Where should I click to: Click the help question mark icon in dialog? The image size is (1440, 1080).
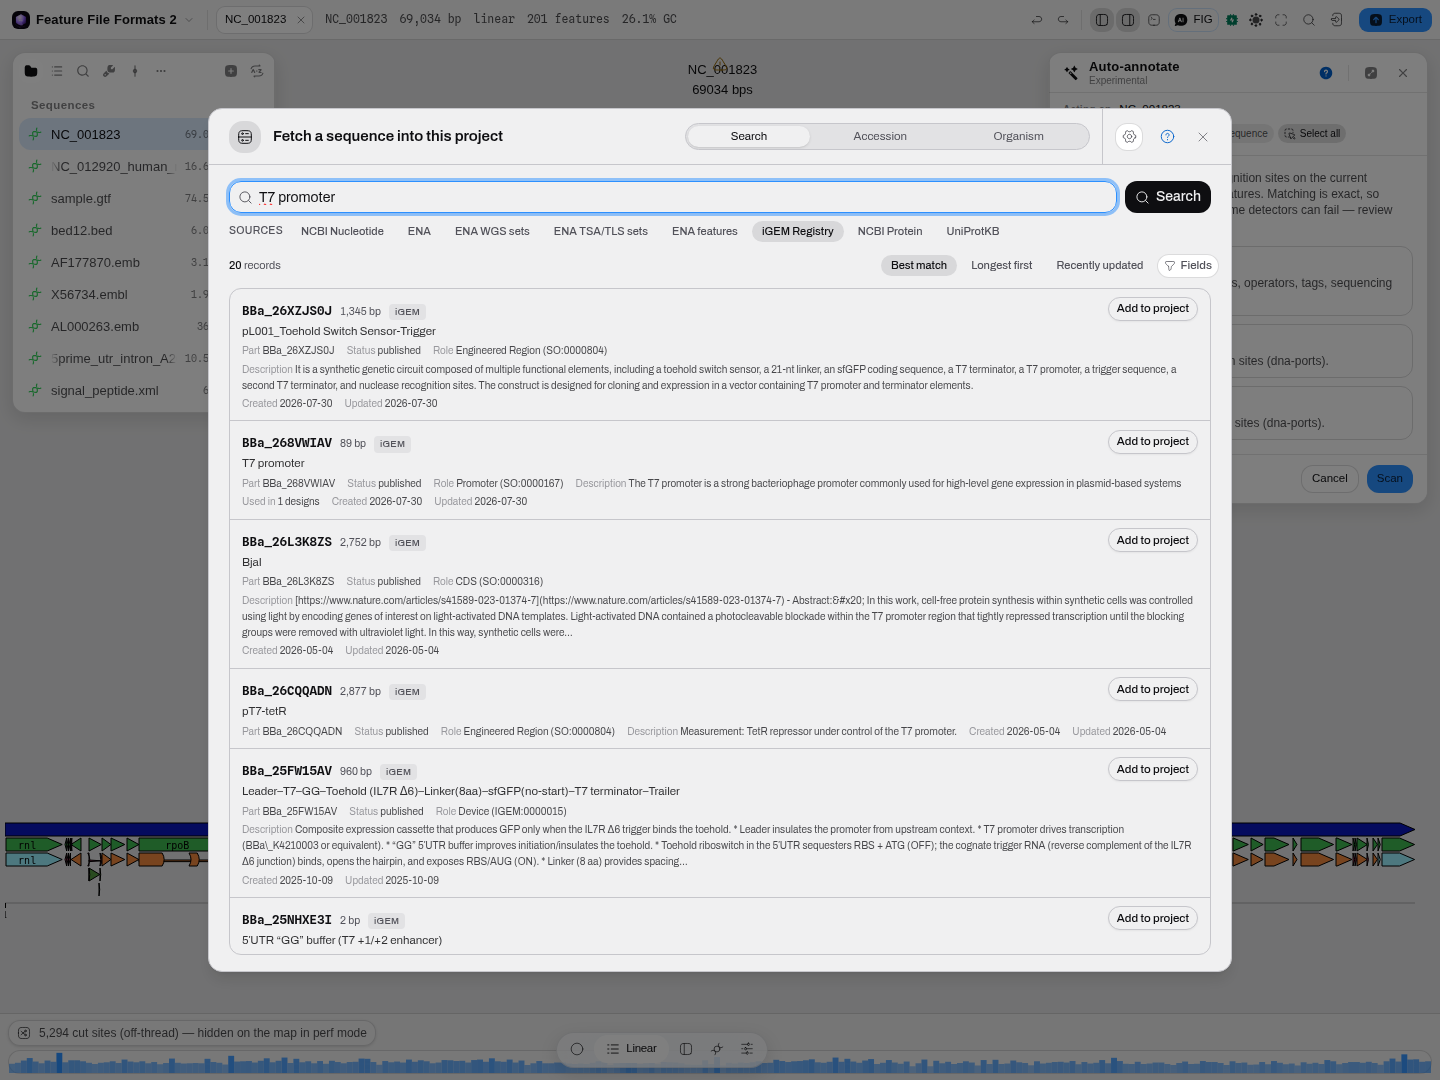click(x=1167, y=137)
